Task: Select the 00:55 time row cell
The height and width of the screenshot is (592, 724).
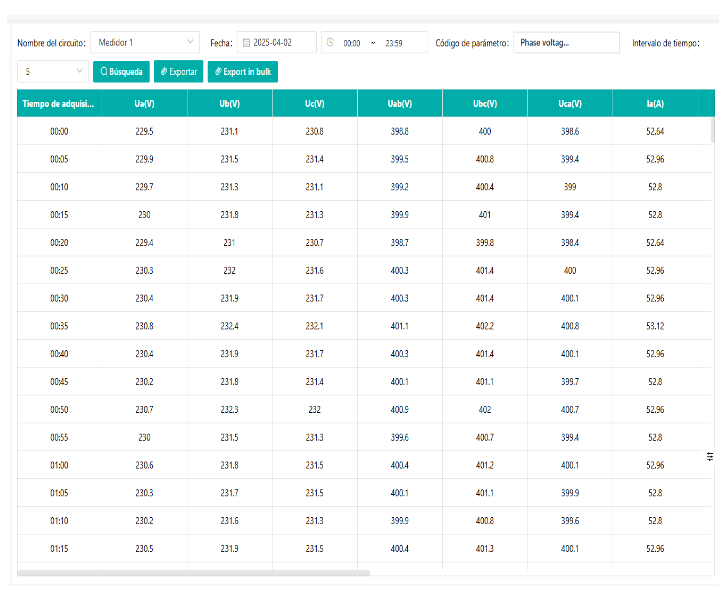Action: pyautogui.click(x=59, y=437)
